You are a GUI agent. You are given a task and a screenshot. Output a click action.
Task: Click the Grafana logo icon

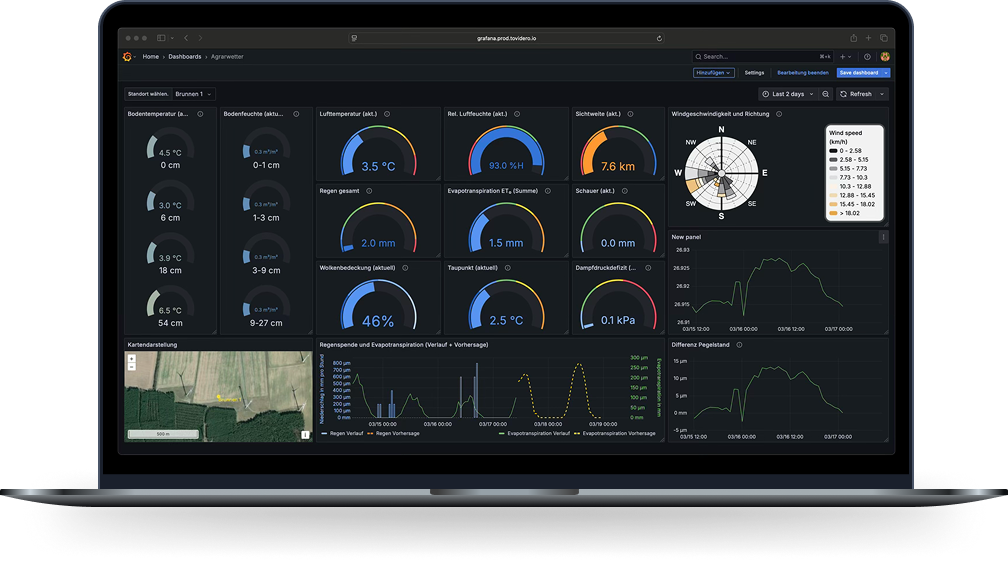[x=127, y=57]
